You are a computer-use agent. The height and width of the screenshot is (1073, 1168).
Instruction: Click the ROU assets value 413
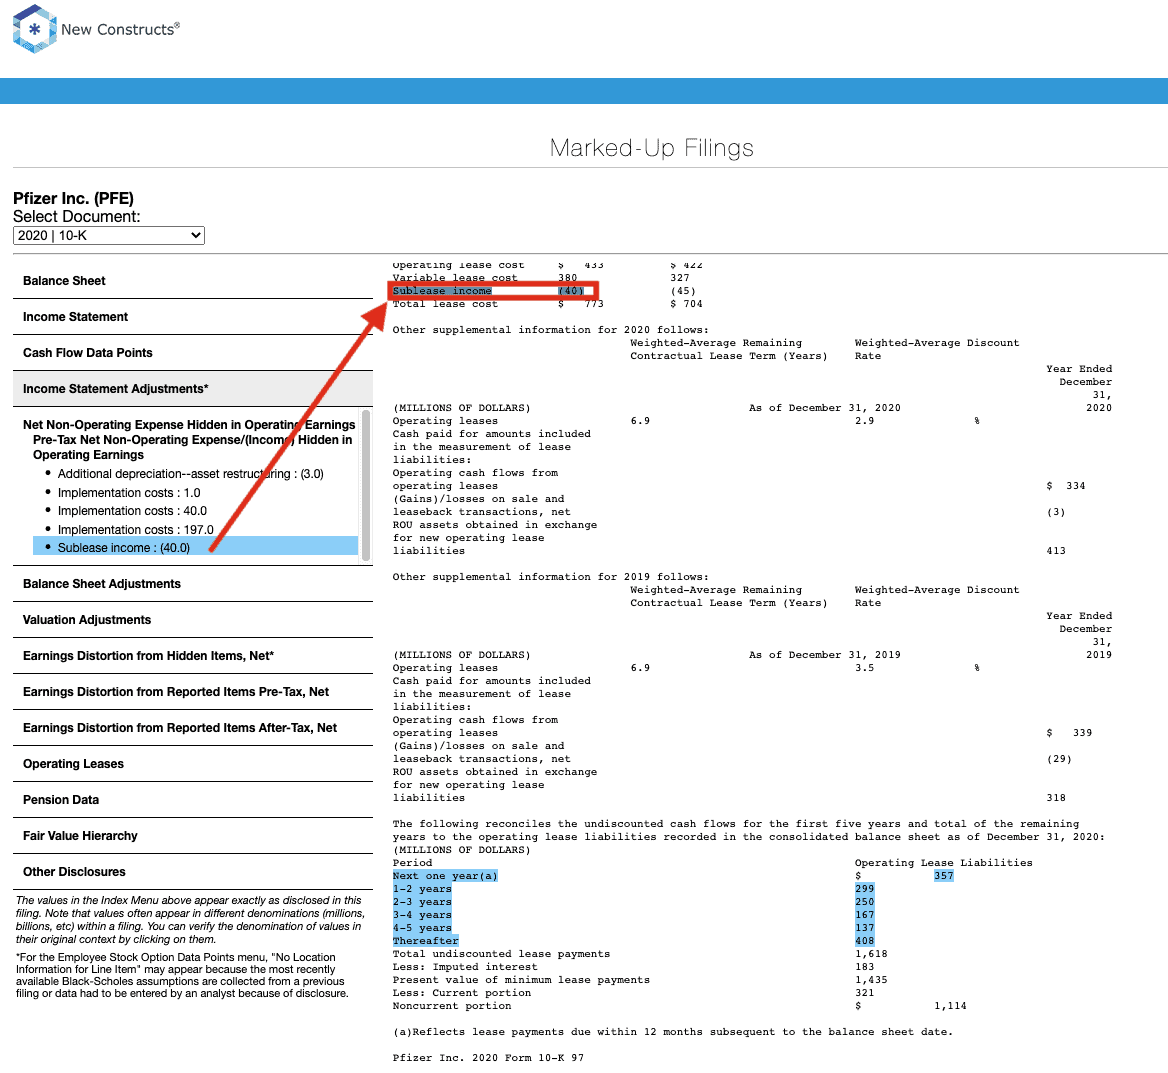point(1056,551)
